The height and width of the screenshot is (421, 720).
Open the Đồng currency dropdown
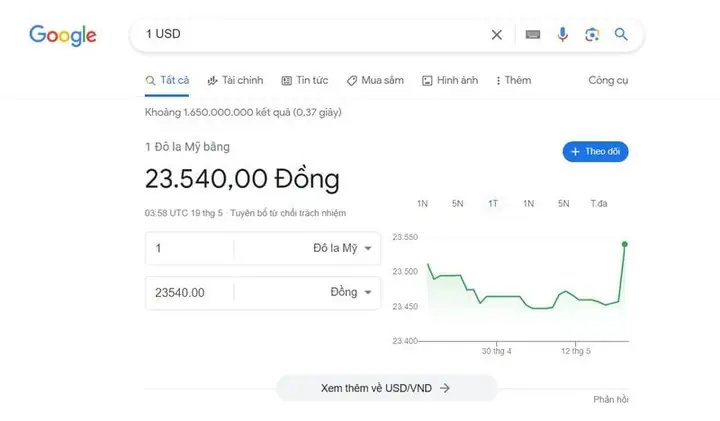(x=351, y=292)
